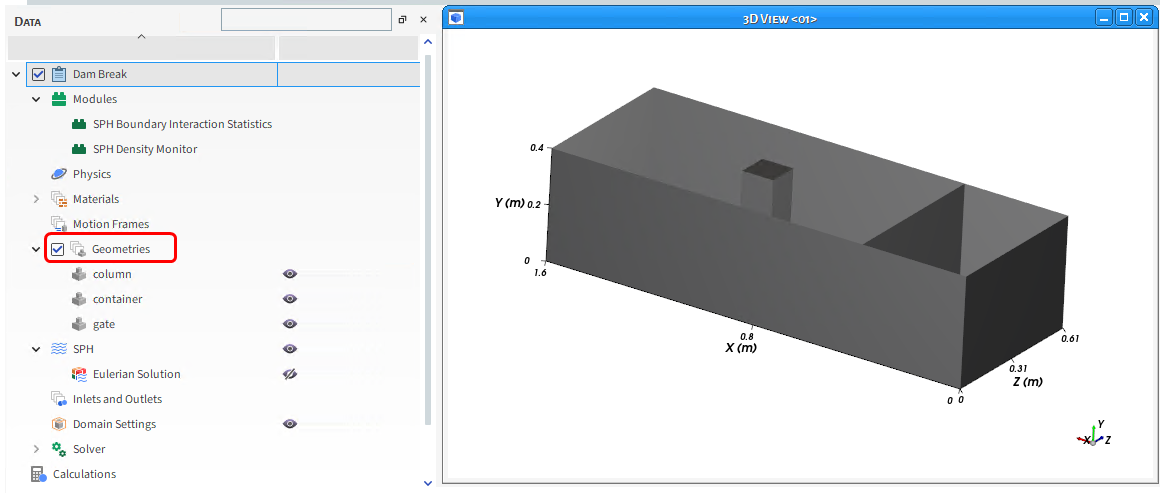Select the Physics tree item
Viewport: 1160px width, 498px height.
pyautogui.click(x=92, y=174)
